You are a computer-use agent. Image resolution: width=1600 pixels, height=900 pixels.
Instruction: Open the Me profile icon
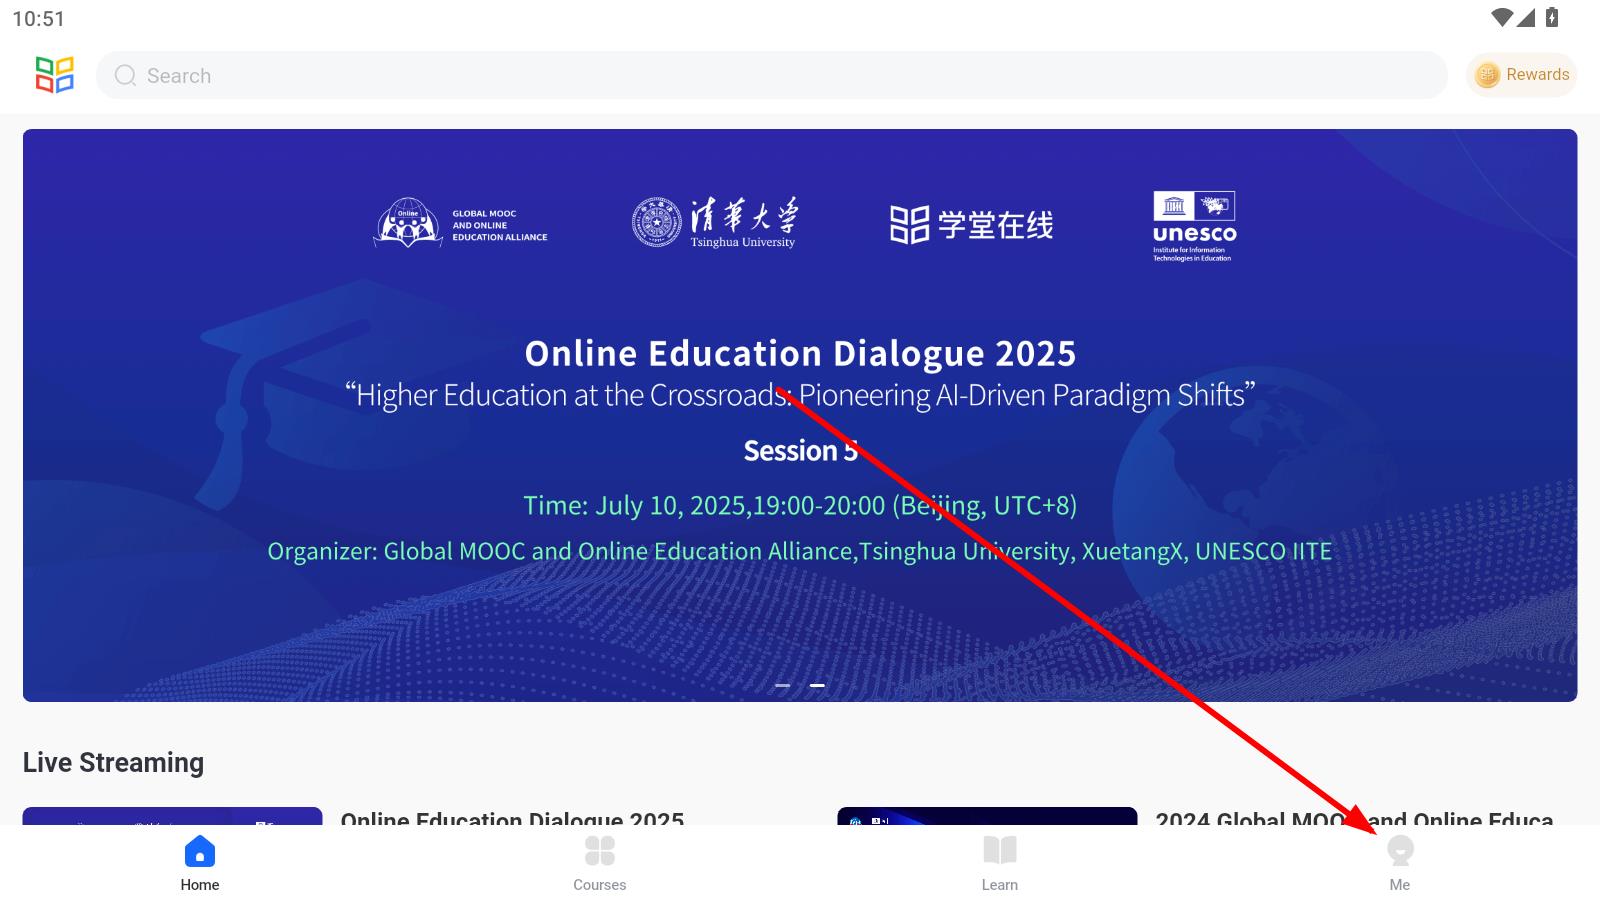1400,851
